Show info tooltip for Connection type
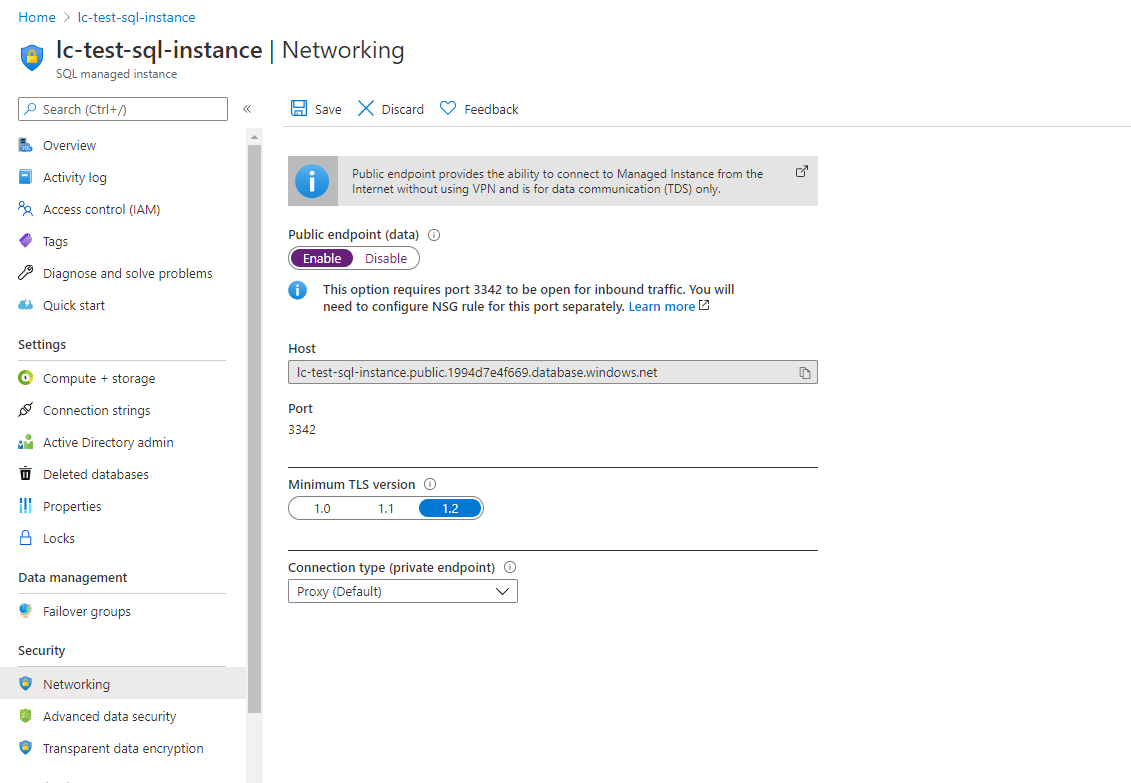This screenshot has height=783, width=1131. tap(510, 567)
